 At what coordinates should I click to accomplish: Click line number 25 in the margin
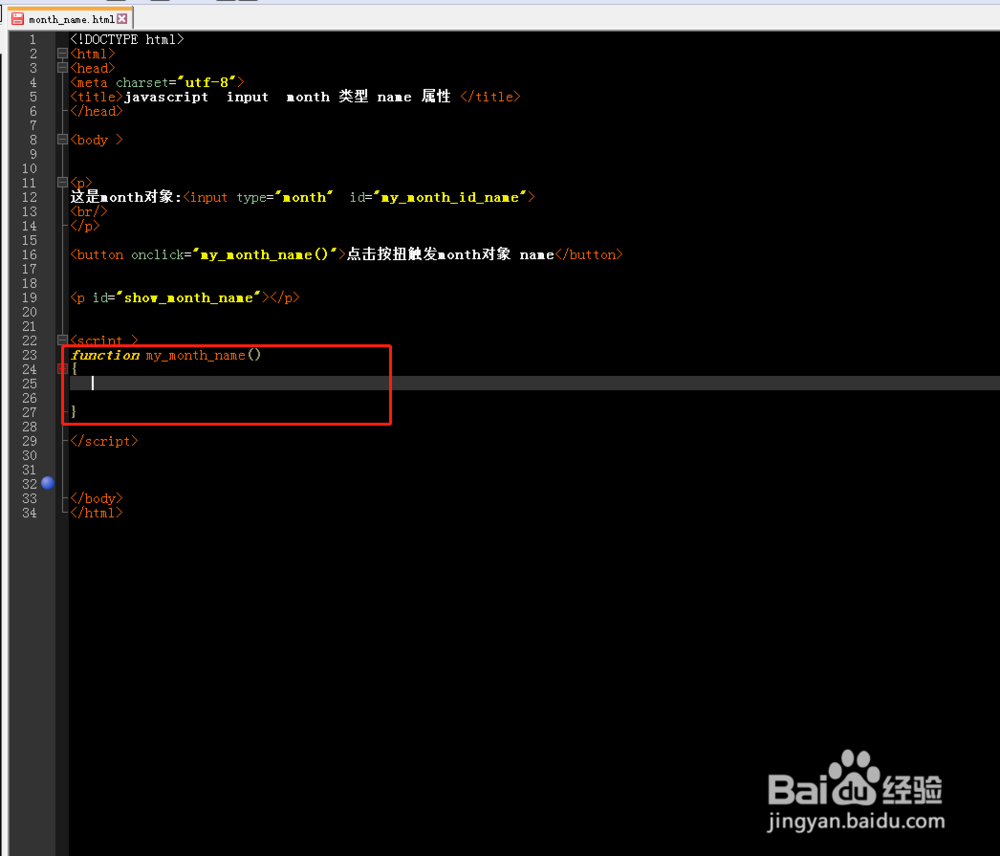(29, 383)
